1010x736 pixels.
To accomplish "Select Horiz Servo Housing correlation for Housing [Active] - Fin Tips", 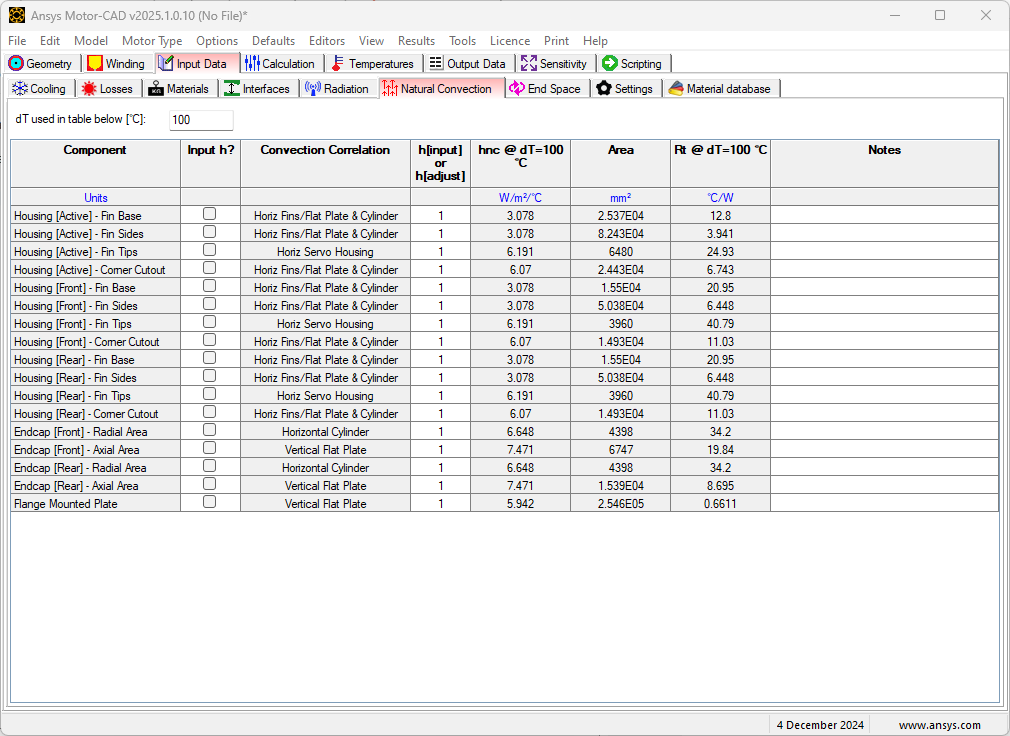I will pyautogui.click(x=325, y=252).
